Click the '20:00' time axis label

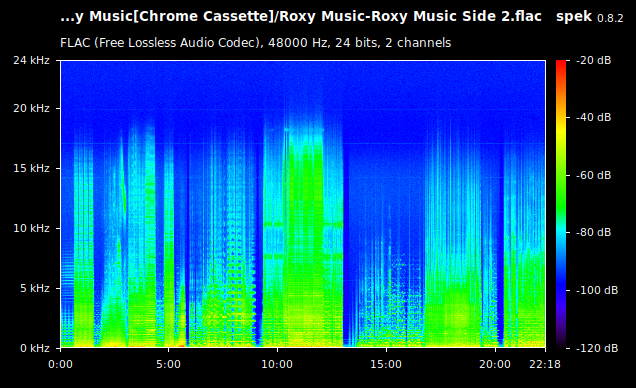point(495,364)
